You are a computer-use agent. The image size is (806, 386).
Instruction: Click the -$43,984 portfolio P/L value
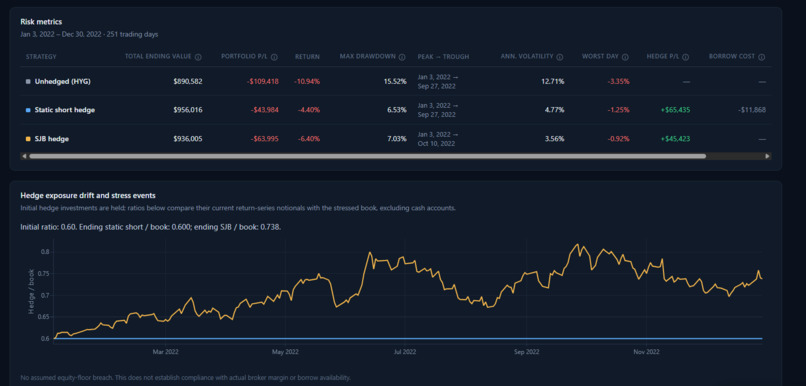tap(264, 110)
